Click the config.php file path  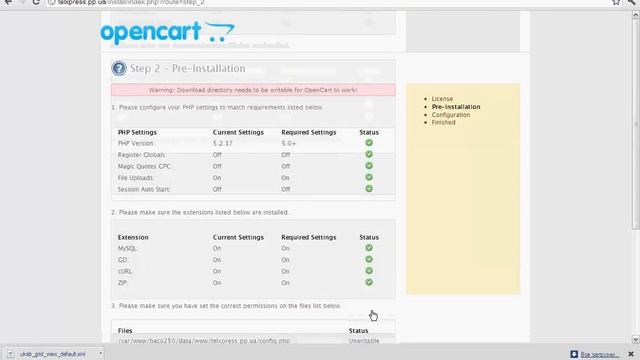(204, 340)
